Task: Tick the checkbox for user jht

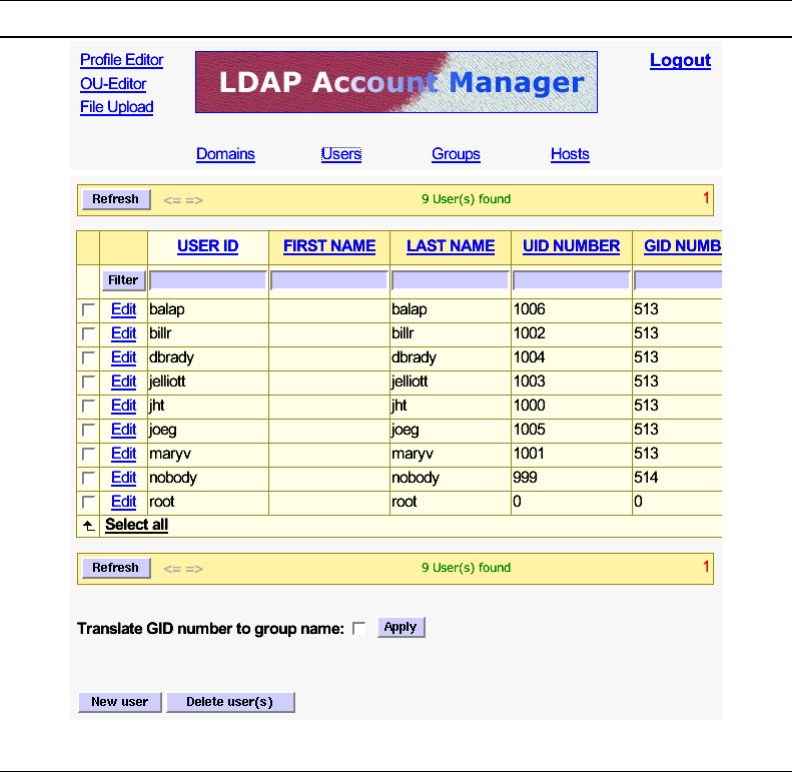Action: pos(88,406)
